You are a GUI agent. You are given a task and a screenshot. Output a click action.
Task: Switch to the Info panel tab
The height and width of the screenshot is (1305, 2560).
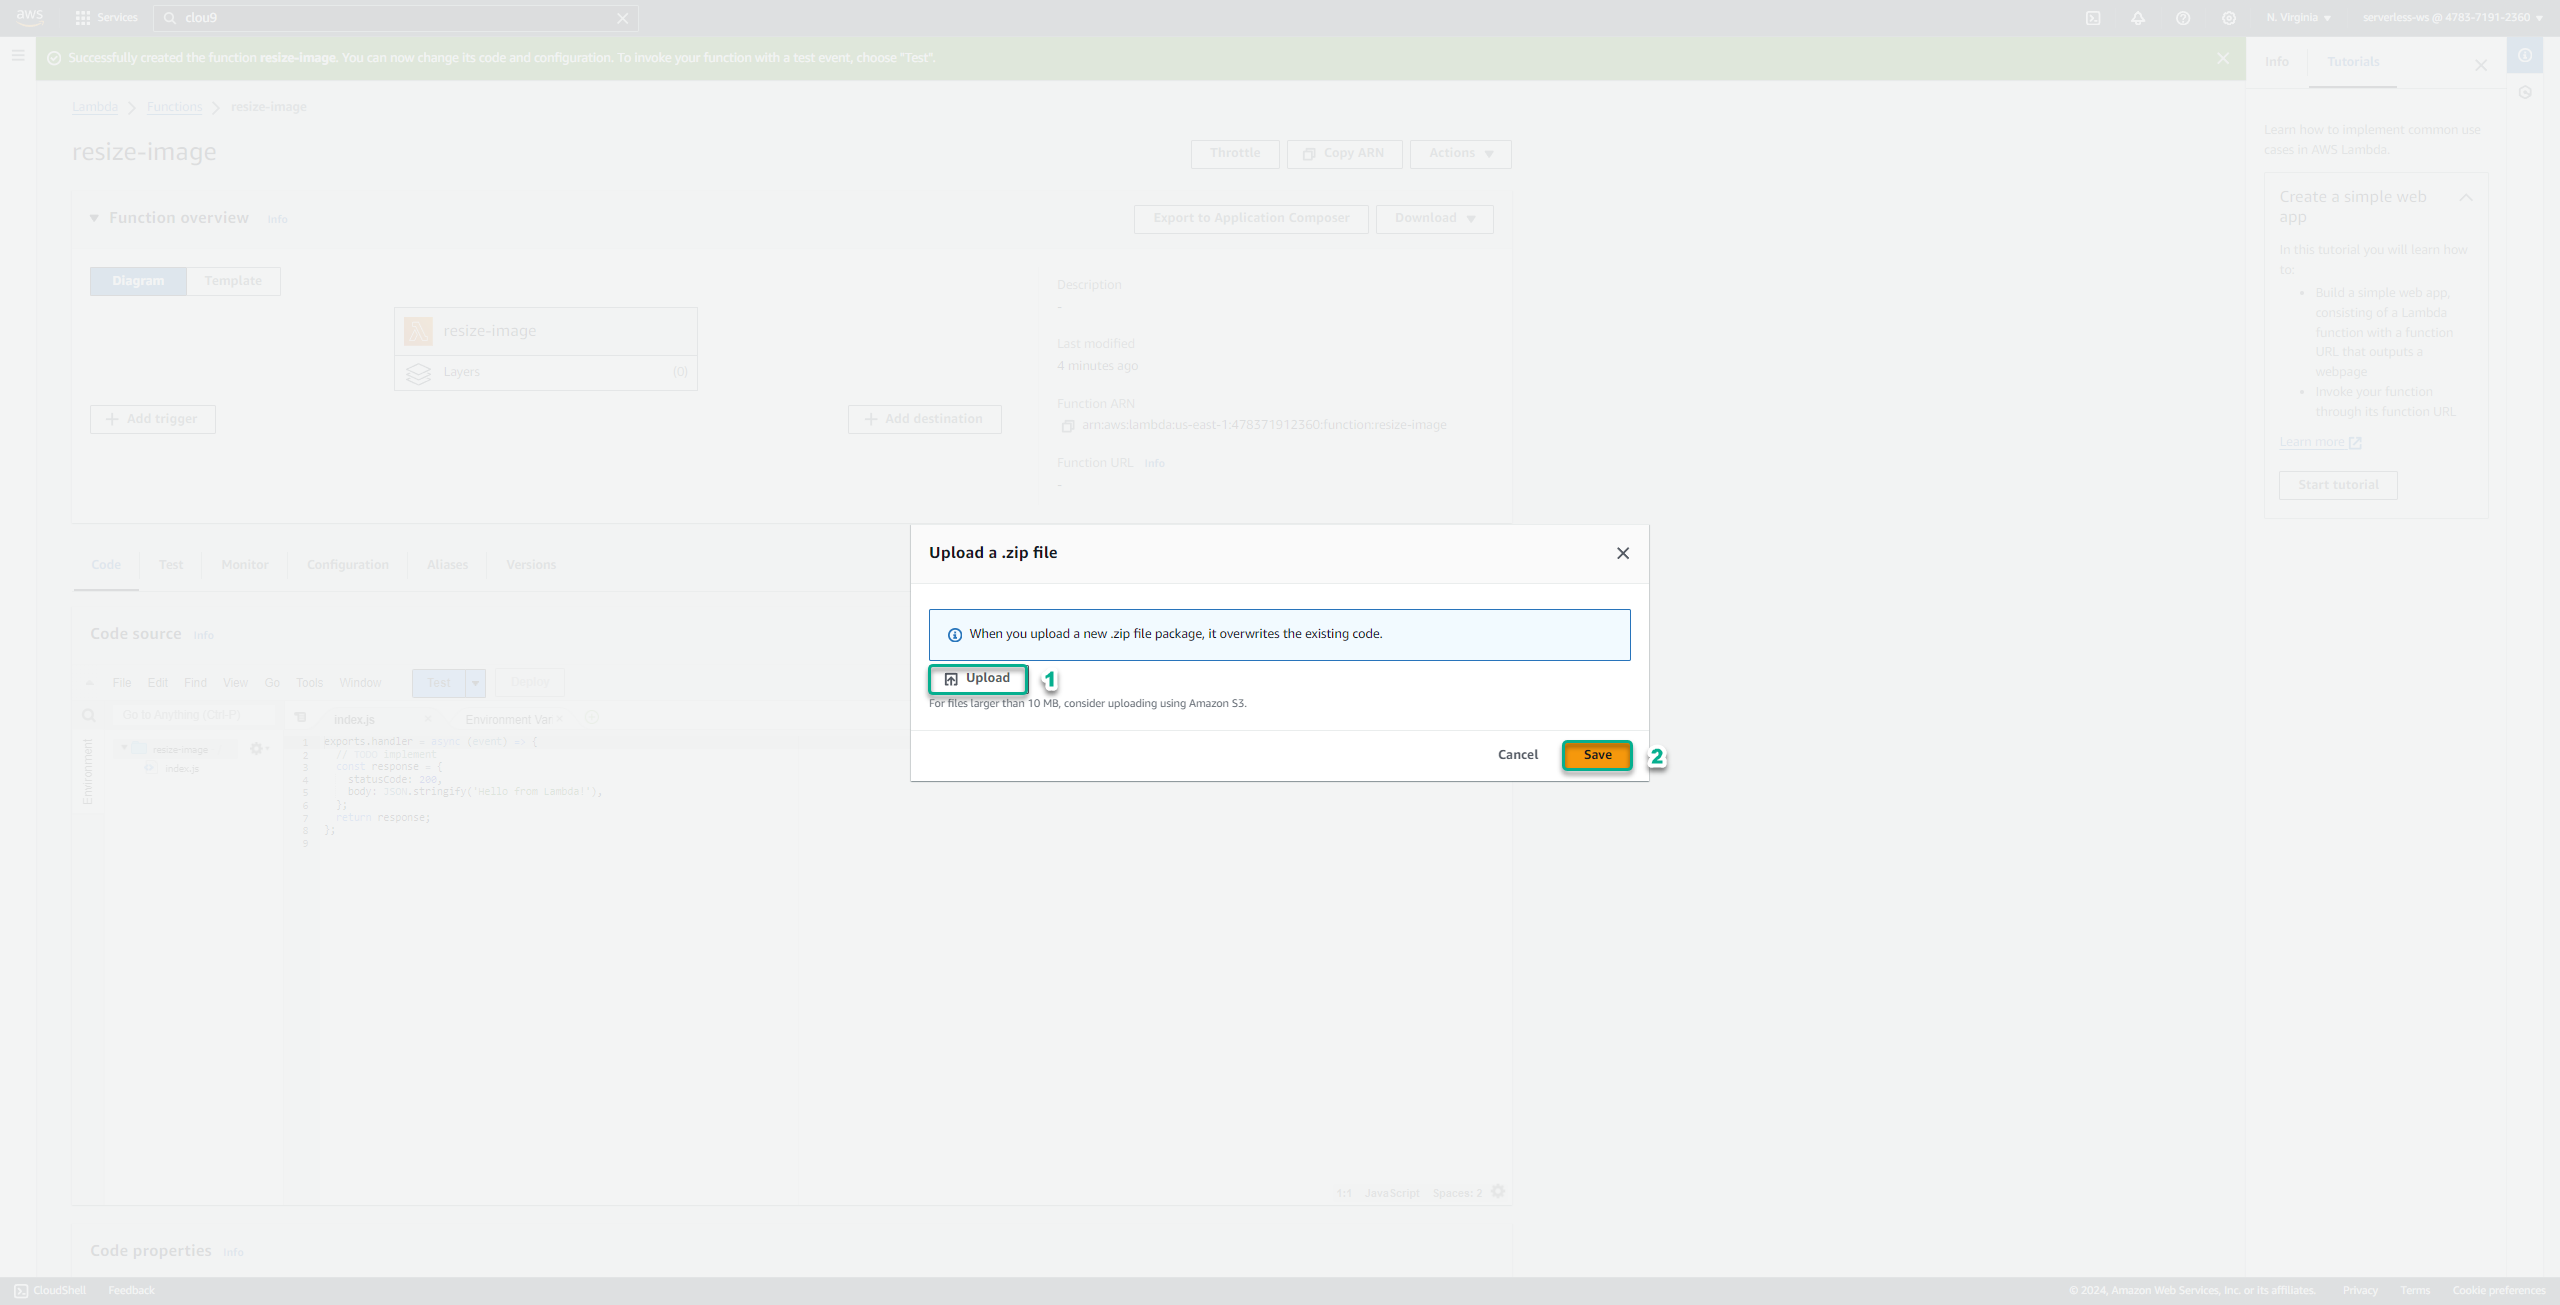(x=2277, y=62)
